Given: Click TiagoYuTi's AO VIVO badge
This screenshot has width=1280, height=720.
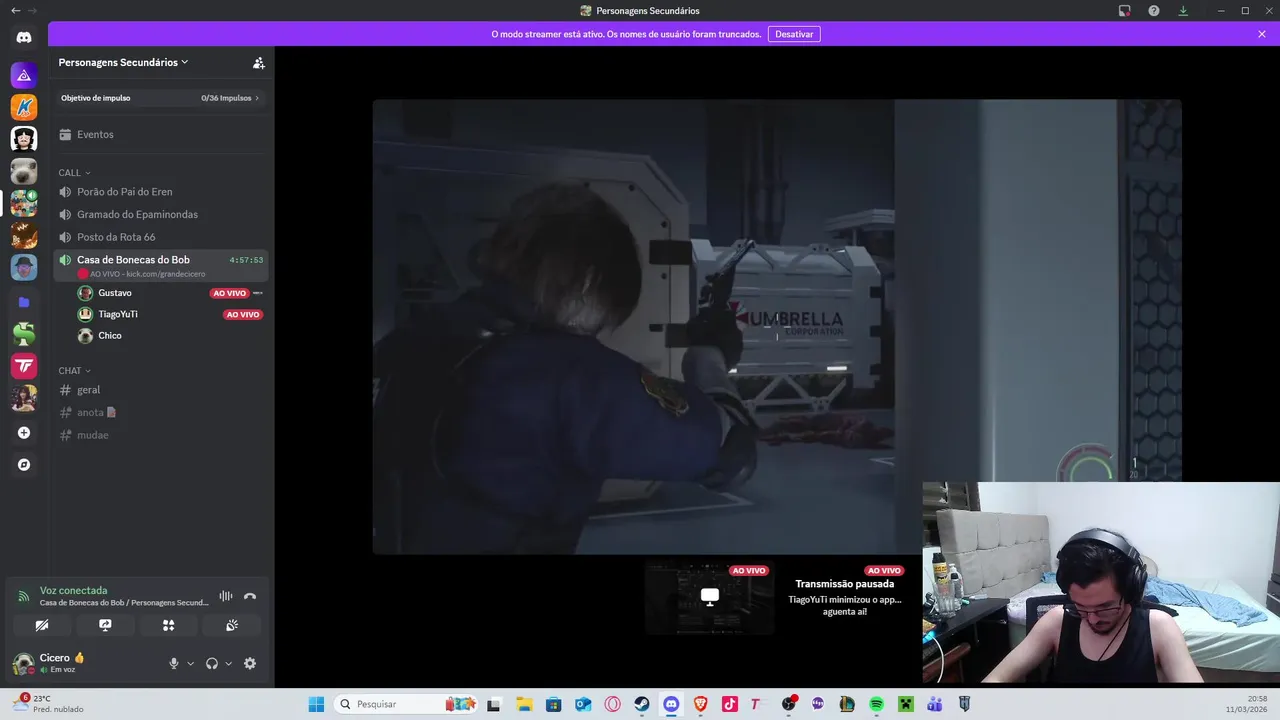Looking at the screenshot, I should (x=243, y=314).
